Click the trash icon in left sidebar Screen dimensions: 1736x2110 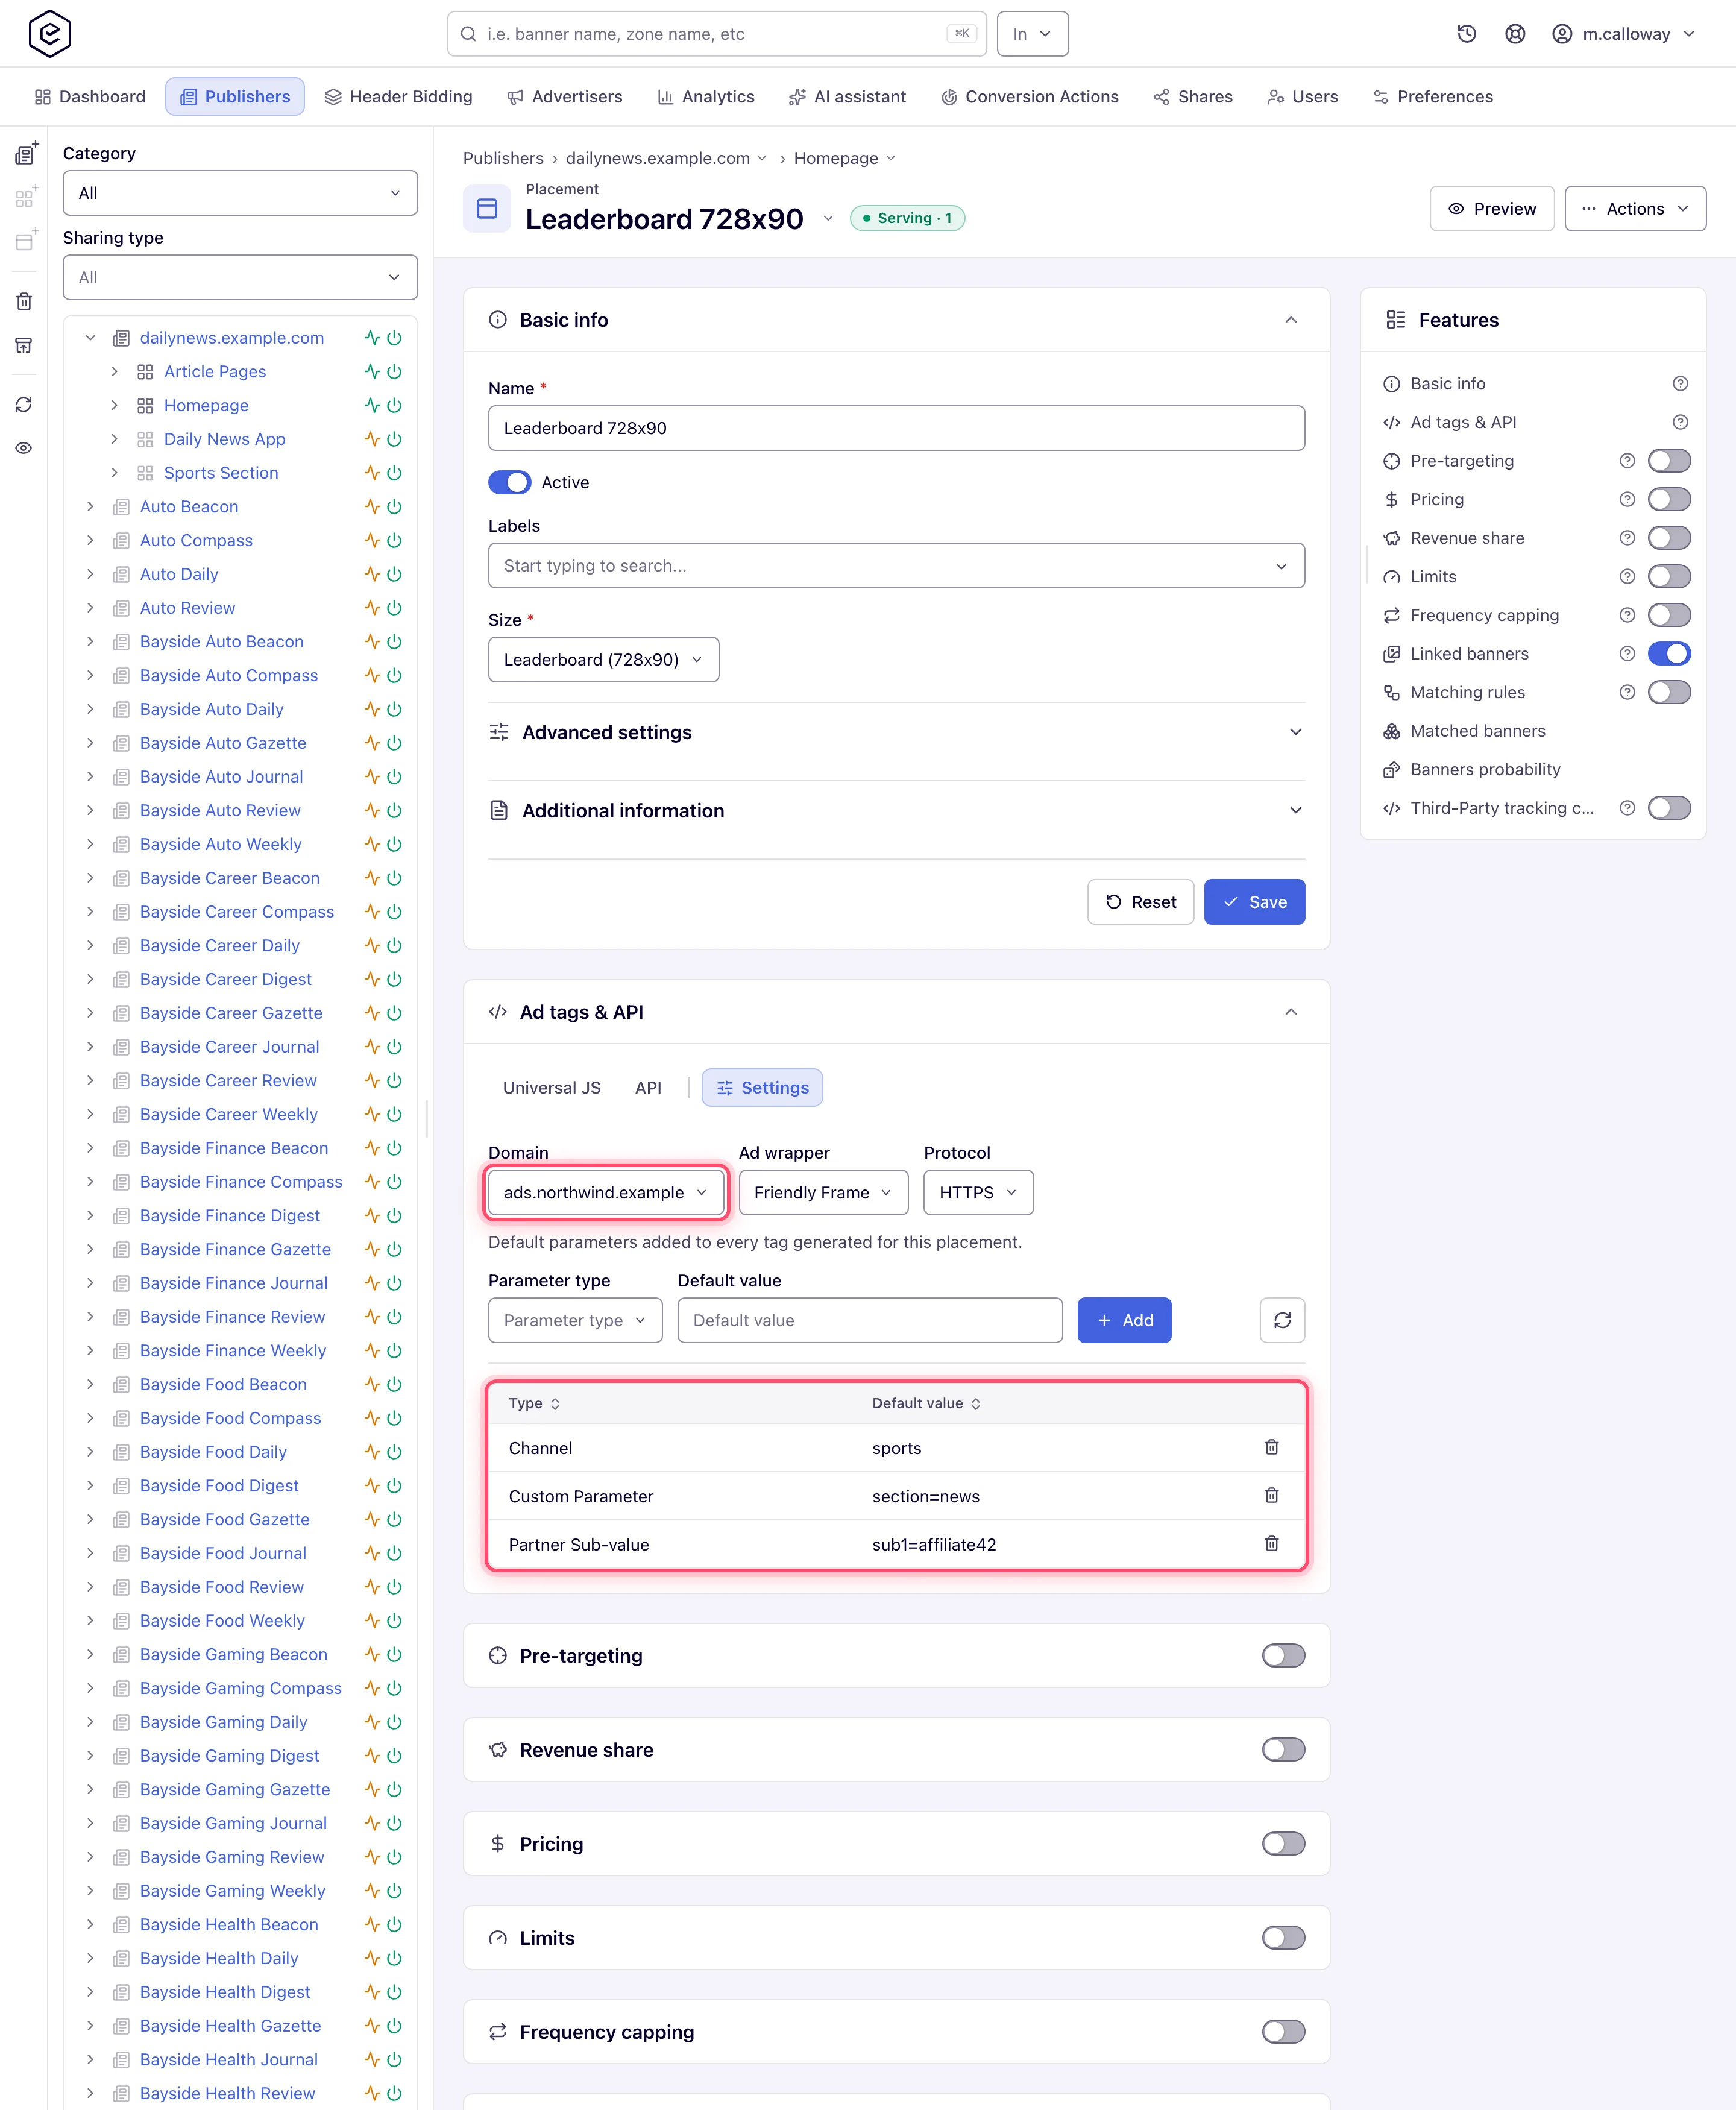tap(24, 301)
